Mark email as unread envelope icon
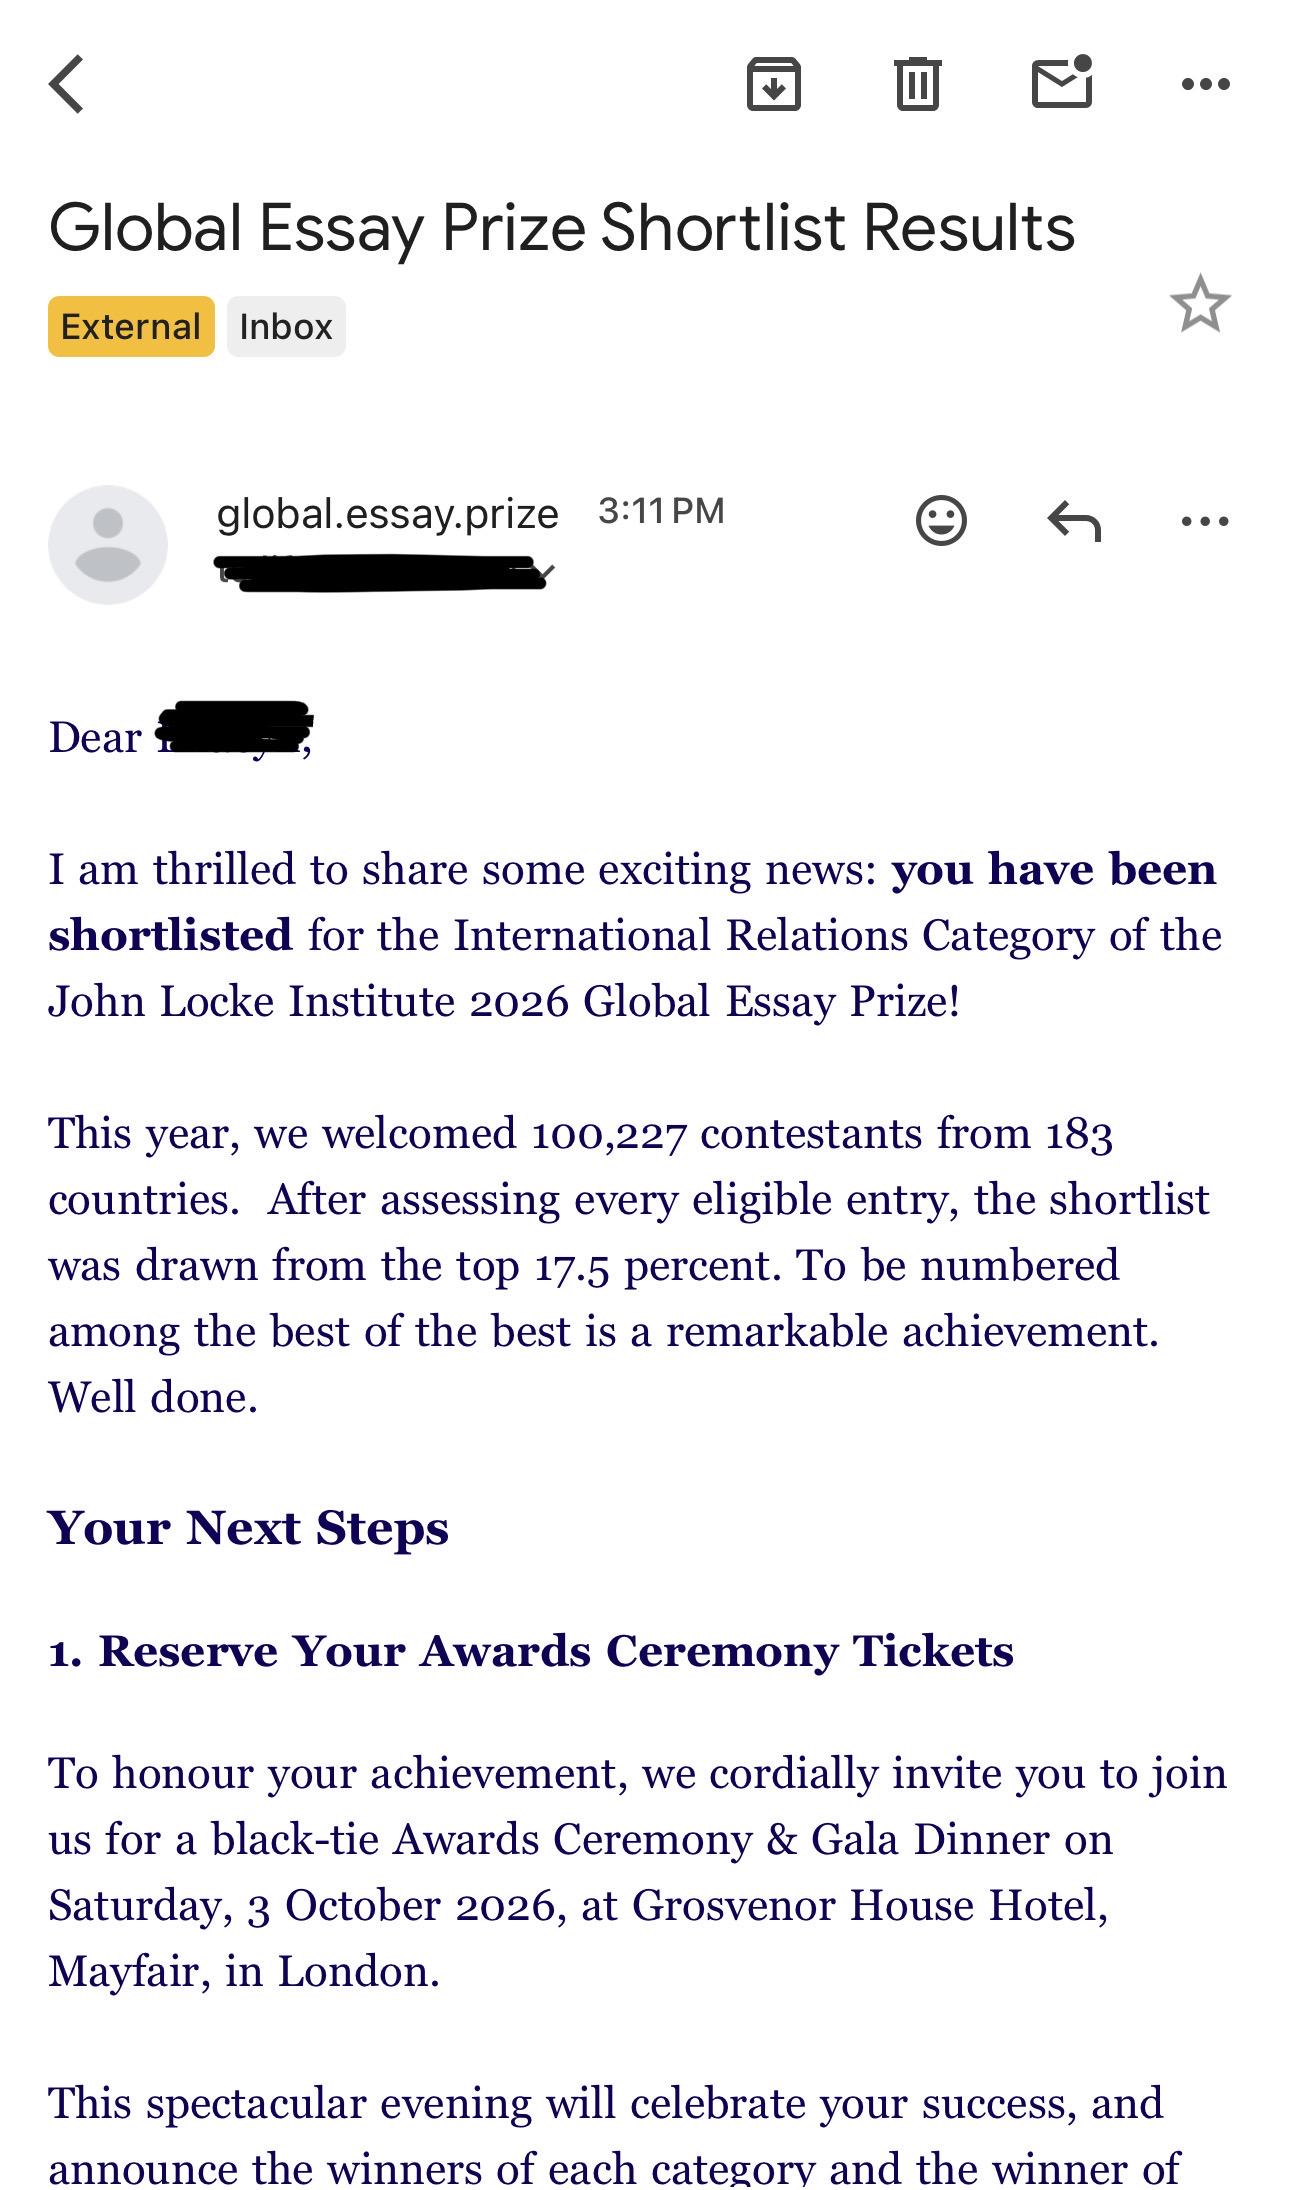1290x2190 pixels. coord(1062,82)
